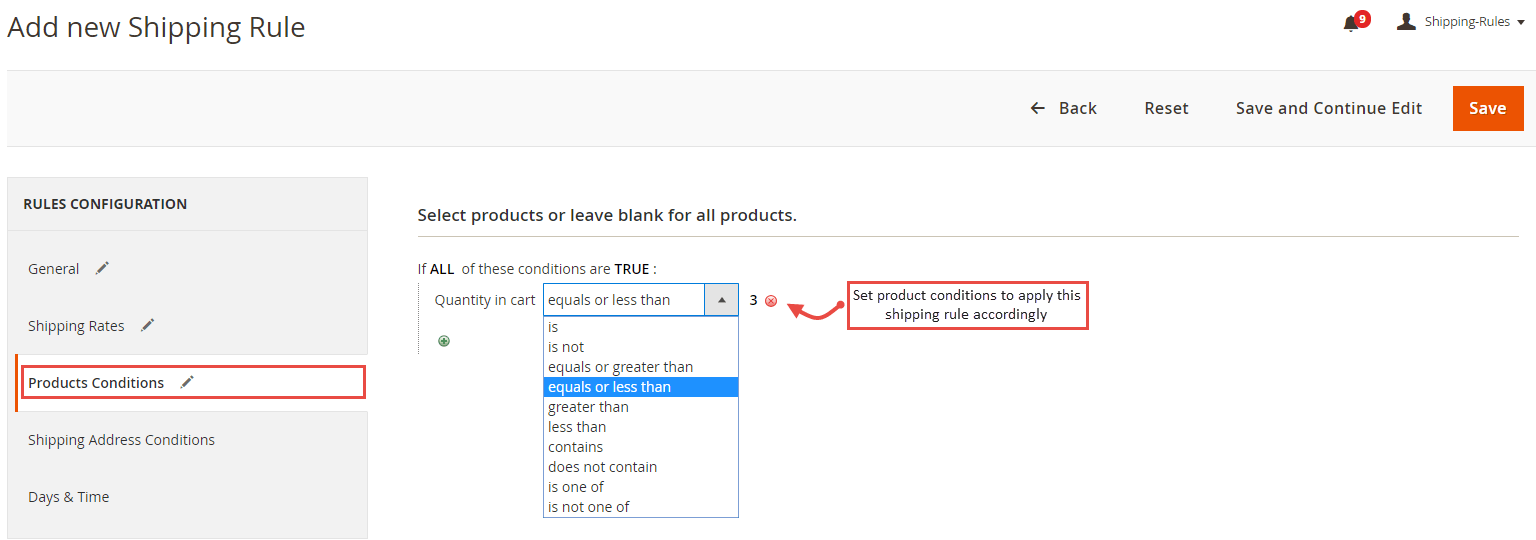Click the Back arrow button
Viewport: 1536px width, 540px height.
pyautogui.click(x=1063, y=108)
